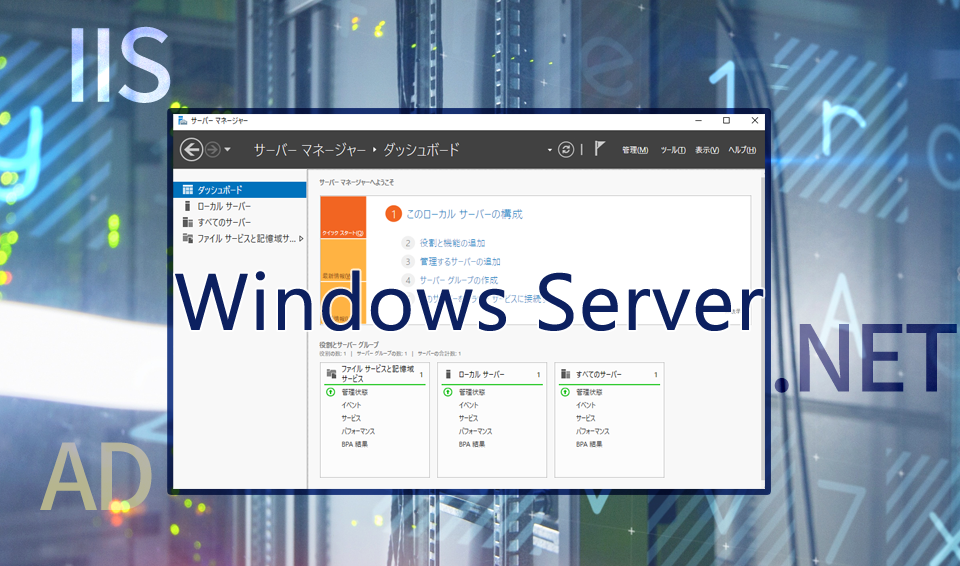This screenshot has width=960, height=566.
Task: Open link このローカル サーバーの構成
Action: [464, 214]
